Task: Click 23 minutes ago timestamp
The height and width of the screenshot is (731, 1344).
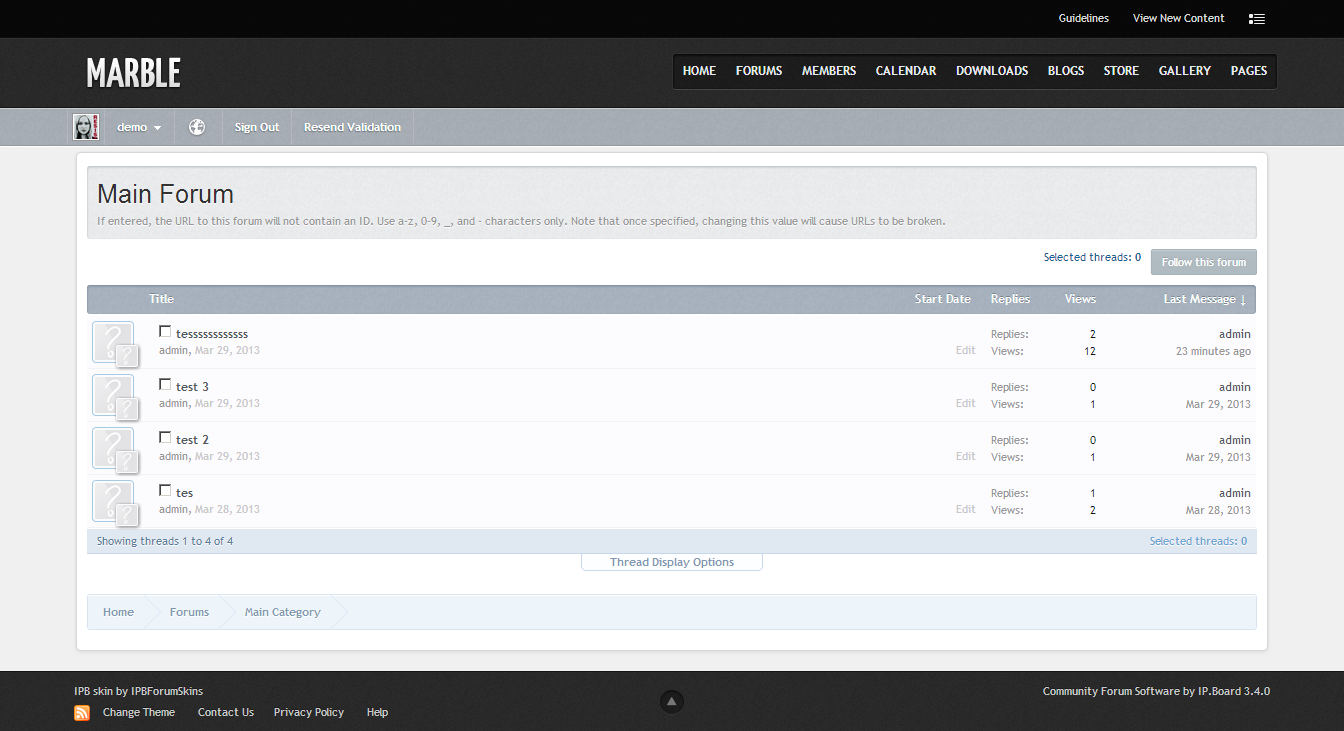Action: [x=1213, y=351]
